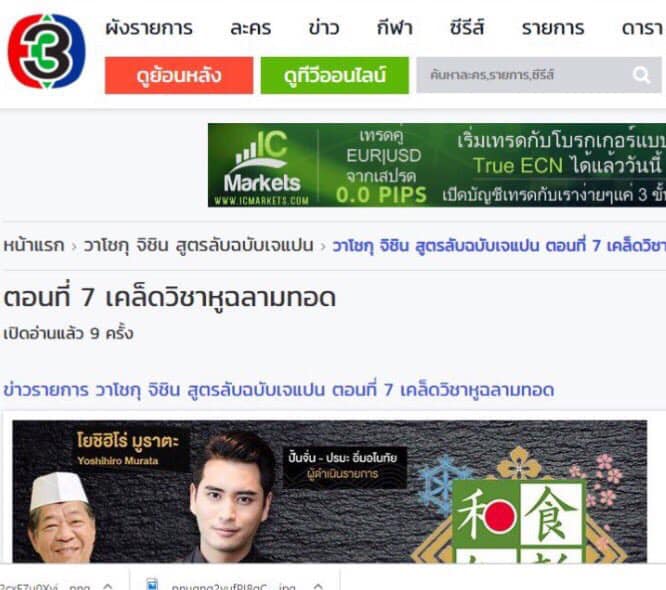Open วาโชกุ จิชิน สูตรลับฉบับเจแปน breadcrumb link
The width and height of the screenshot is (666, 590).
pyautogui.click(x=198, y=246)
